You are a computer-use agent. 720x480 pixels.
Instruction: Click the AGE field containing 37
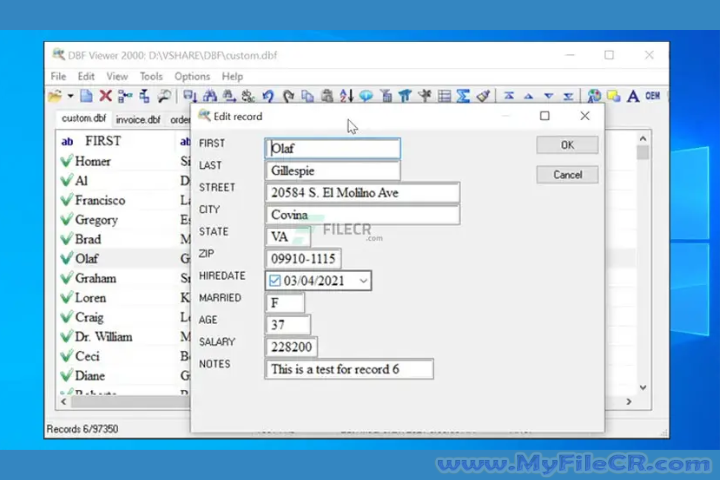tap(288, 325)
